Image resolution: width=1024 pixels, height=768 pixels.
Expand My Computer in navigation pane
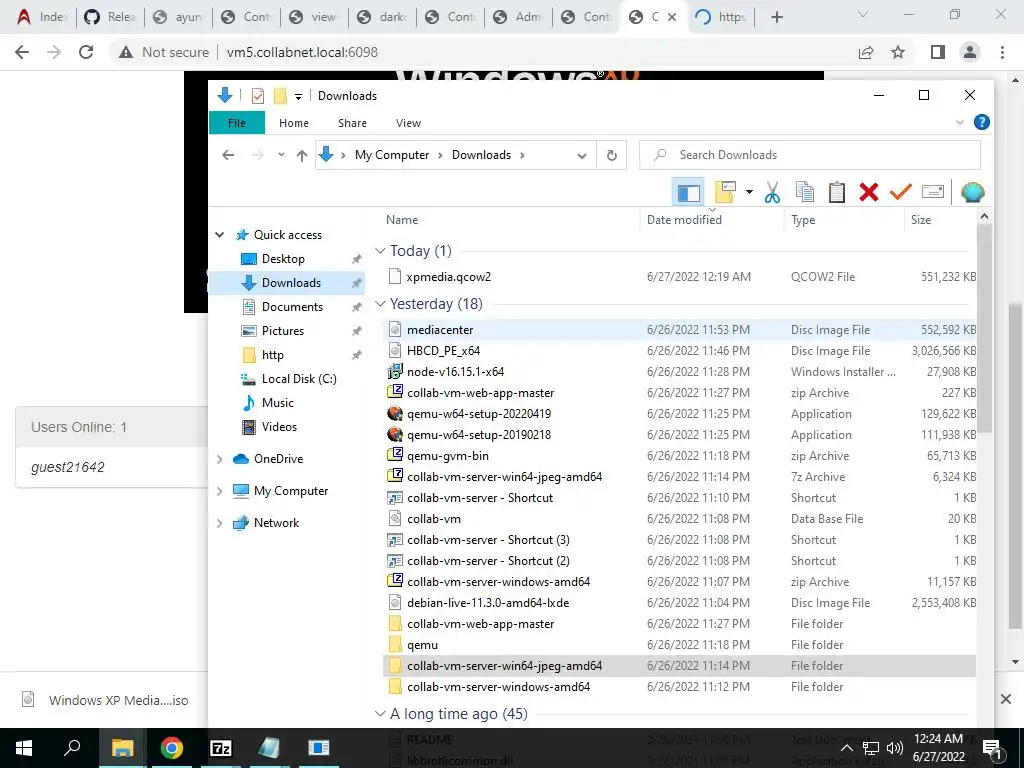point(219,491)
